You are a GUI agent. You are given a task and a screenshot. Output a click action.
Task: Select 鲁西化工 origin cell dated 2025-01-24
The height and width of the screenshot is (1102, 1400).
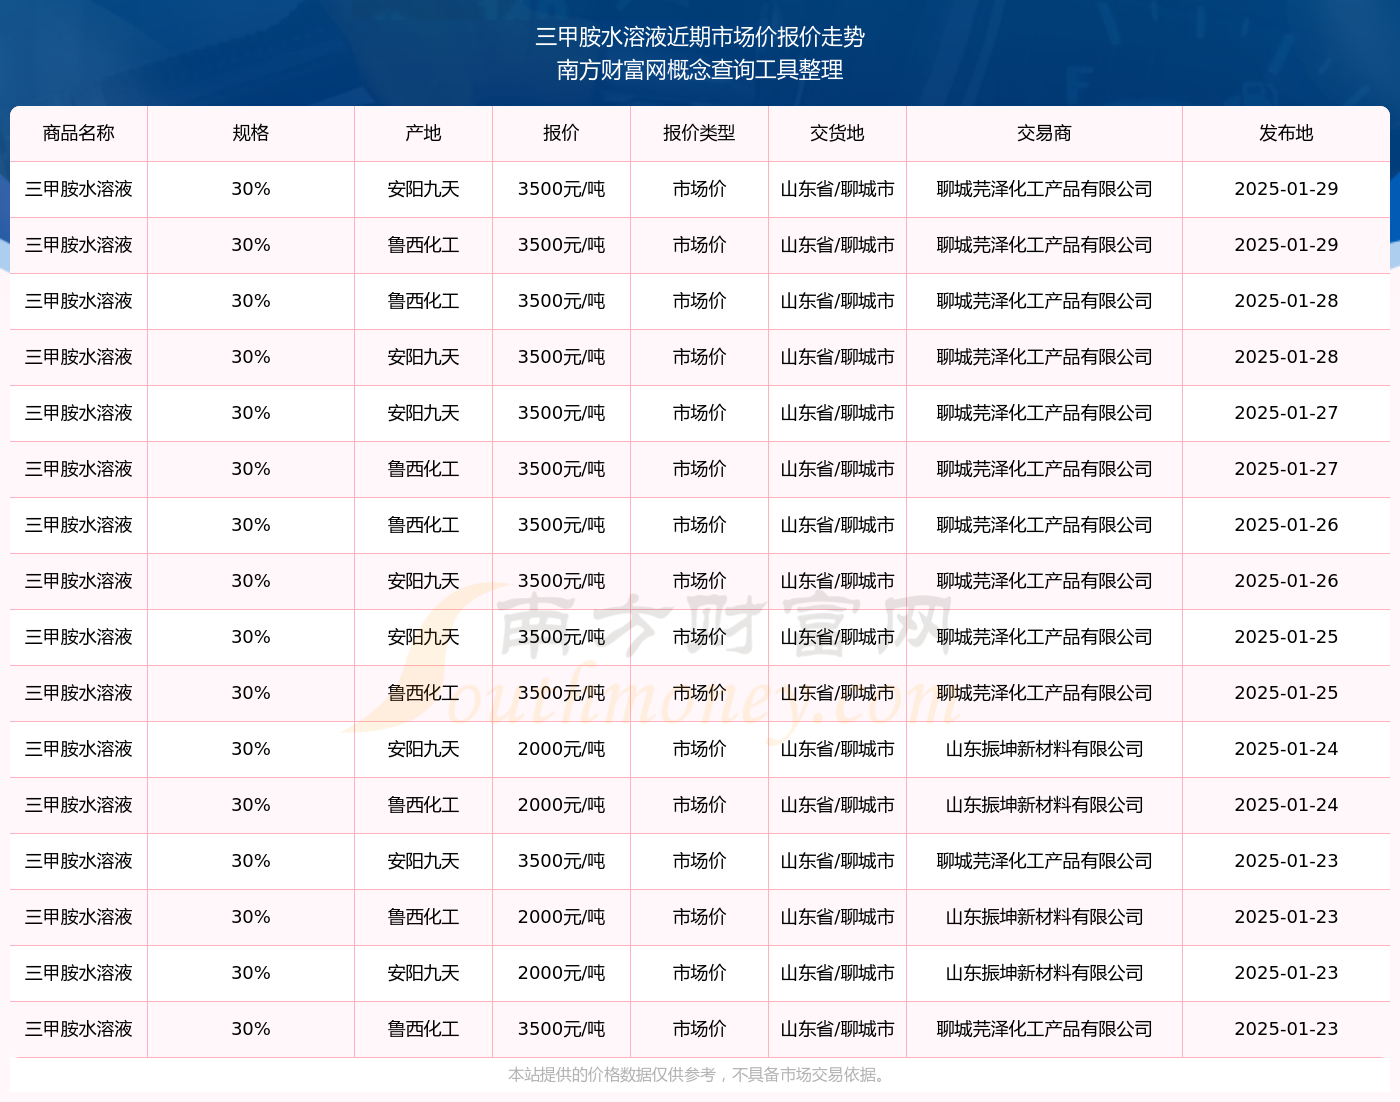click(423, 805)
